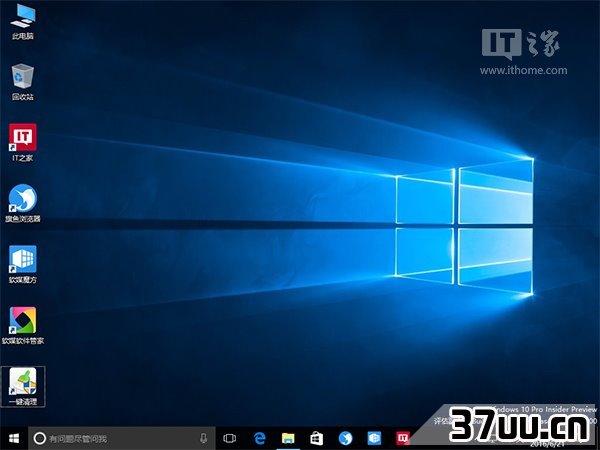Select the 软媒魔方 desktop shortcut
This screenshot has width=600, height=450.
point(23,264)
